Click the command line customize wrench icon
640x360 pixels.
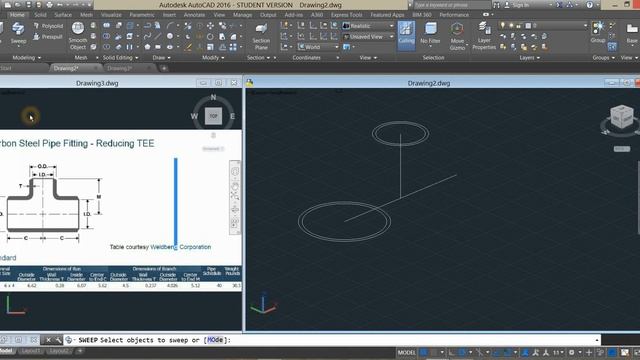(x=58, y=340)
